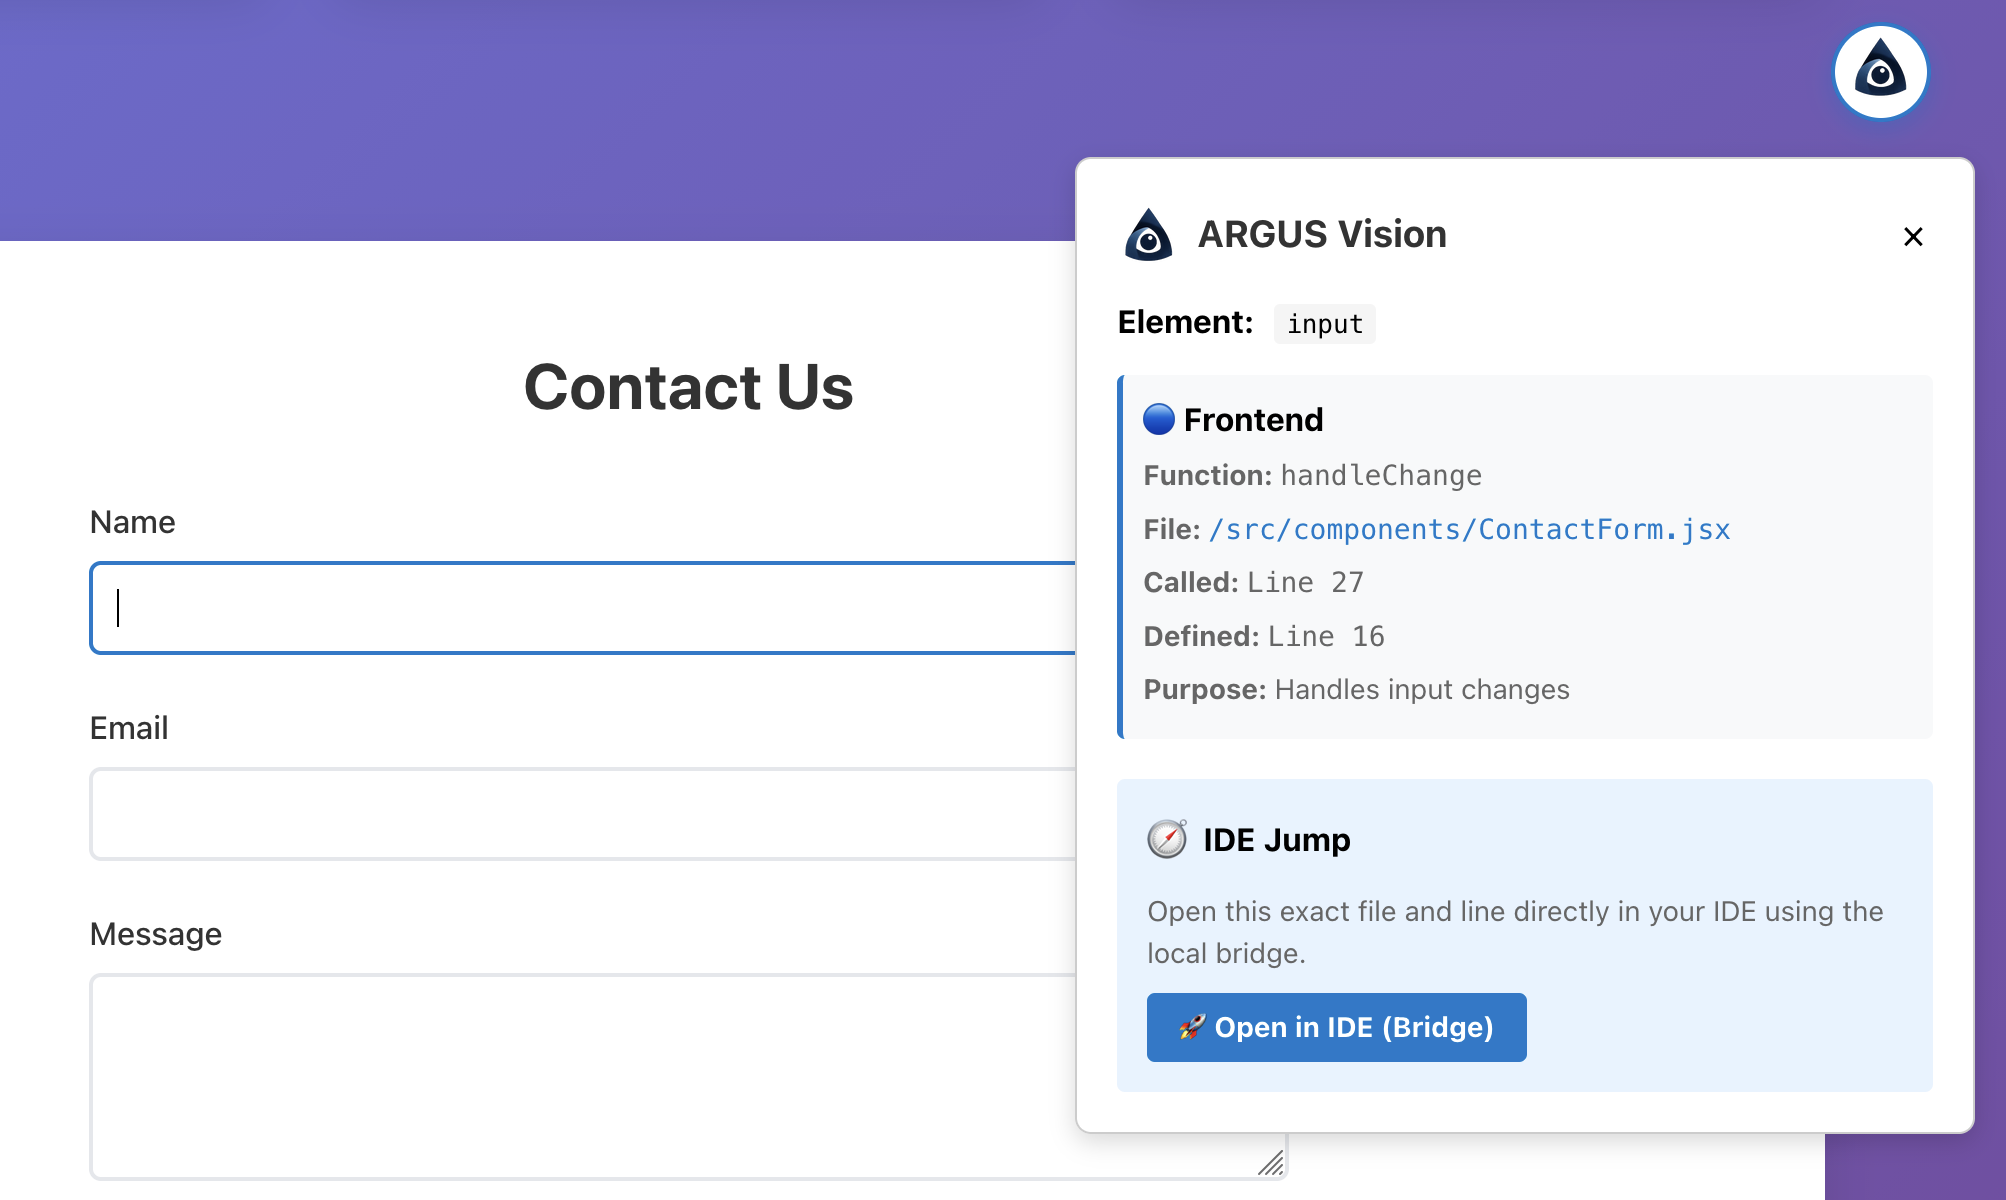Click the Open in IDE (Bridge) button
Image resolution: width=2006 pixels, height=1200 pixels.
(1336, 1027)
